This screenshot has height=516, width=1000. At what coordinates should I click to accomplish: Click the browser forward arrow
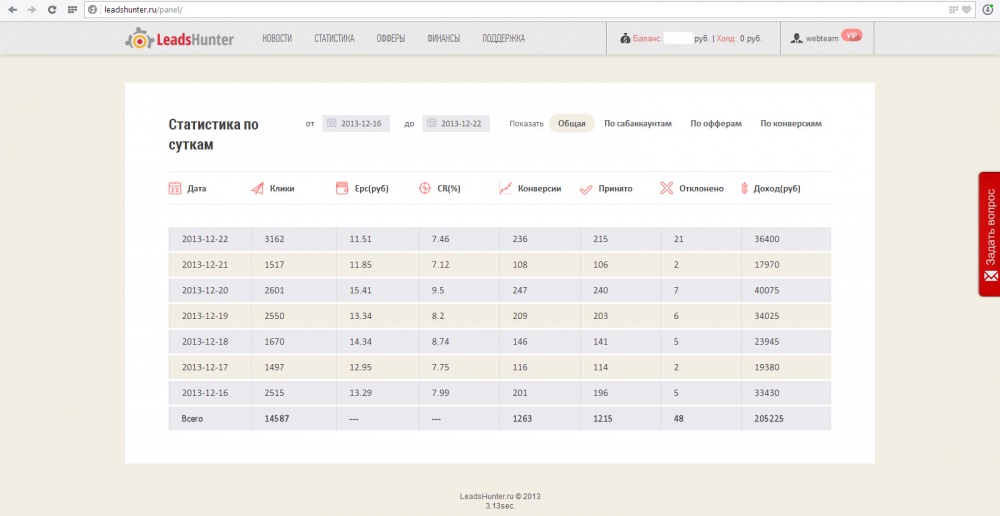(32, 10)
